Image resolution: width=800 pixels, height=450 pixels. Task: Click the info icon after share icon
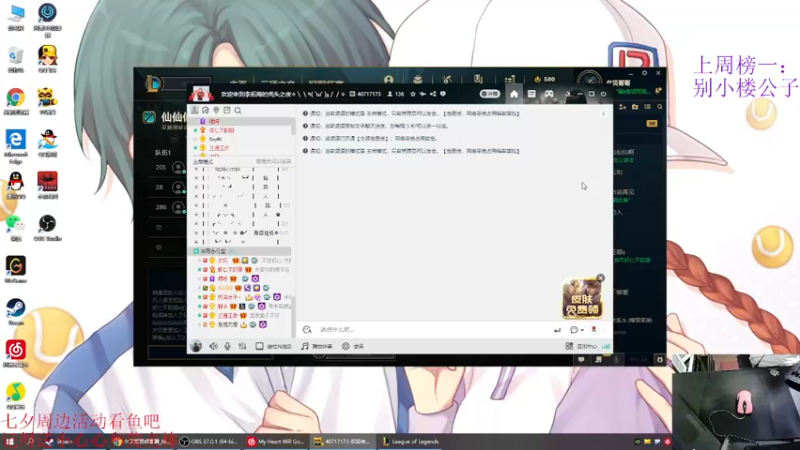point(443,94)
